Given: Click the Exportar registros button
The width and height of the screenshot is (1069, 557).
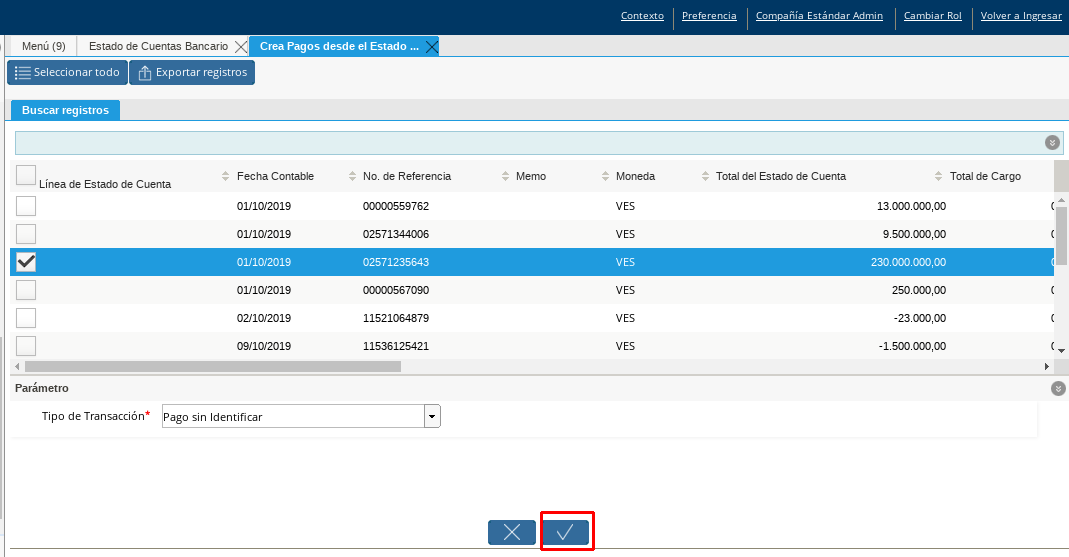Looking at the screenshot, I should (x=192, y=72).
